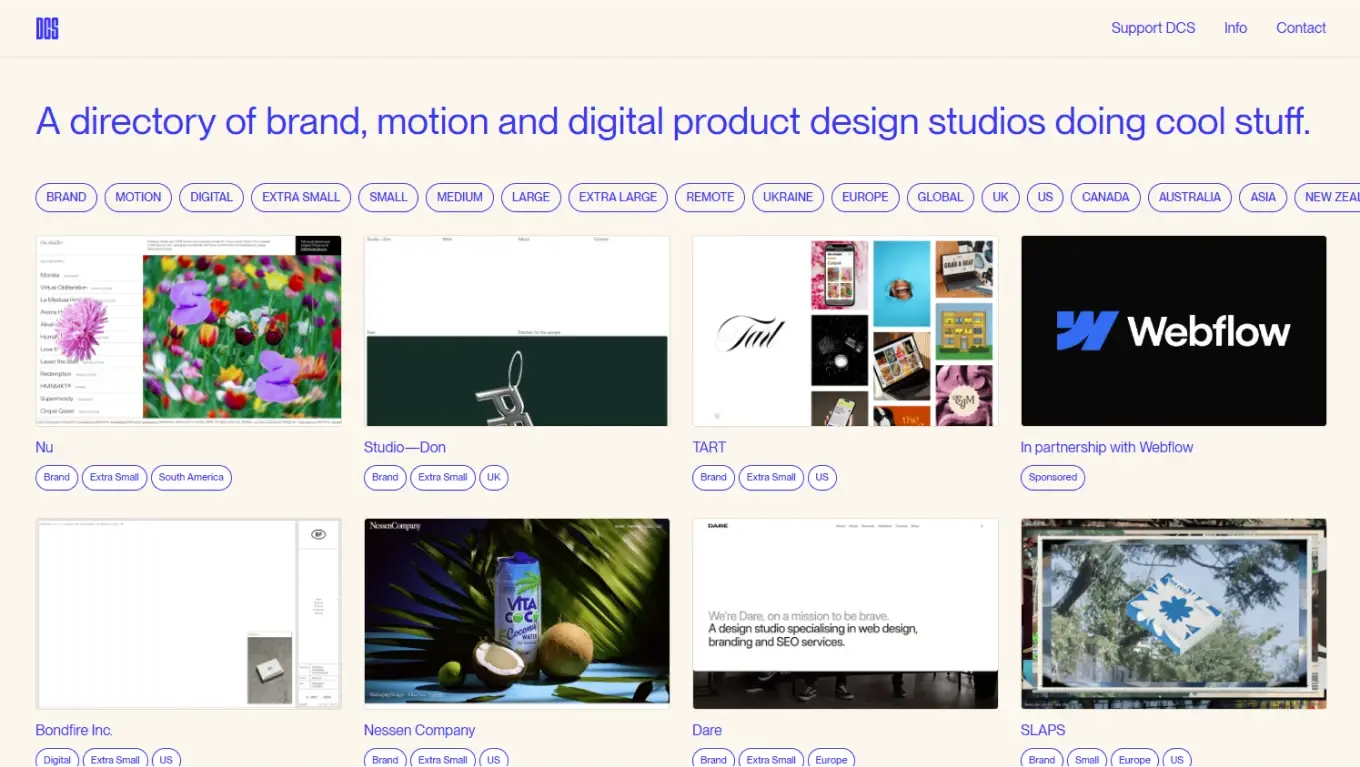Image resolution: width=1360 pixels, height=767 pixels.
Task: Toggle the BRAND filter pill
Action: click(x=66, y=197)
